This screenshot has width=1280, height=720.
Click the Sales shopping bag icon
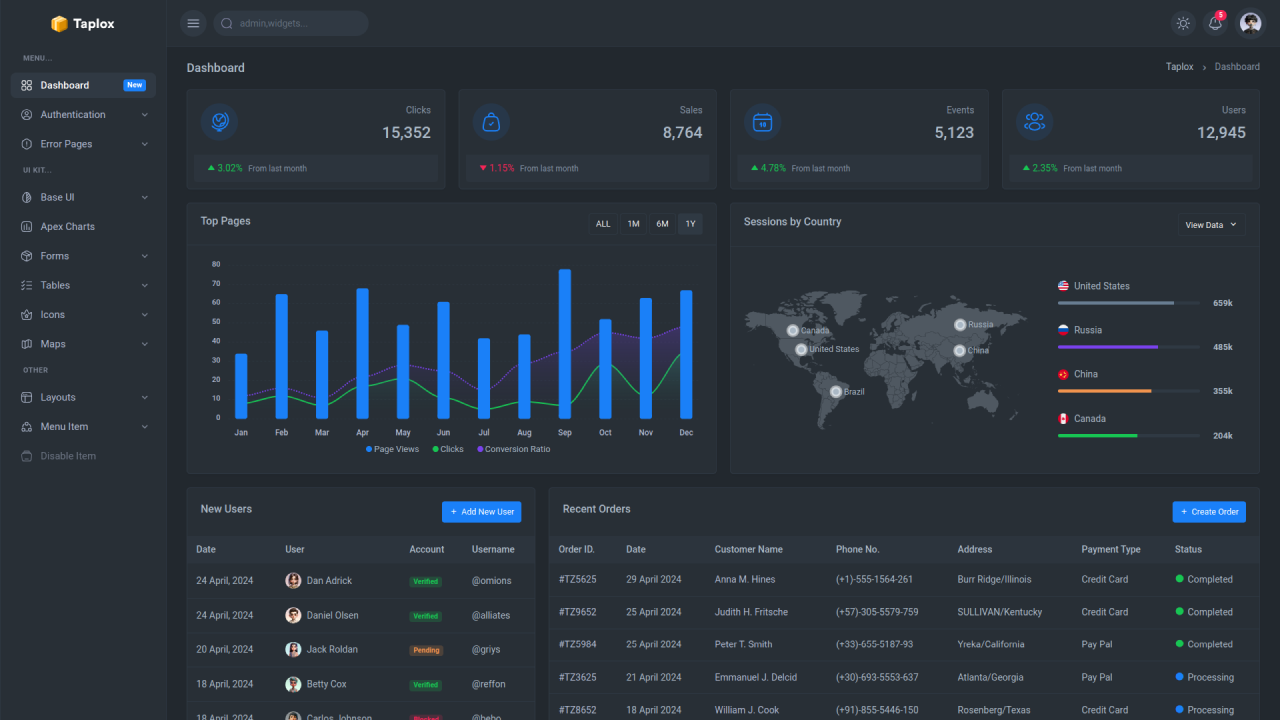[491, 122]
